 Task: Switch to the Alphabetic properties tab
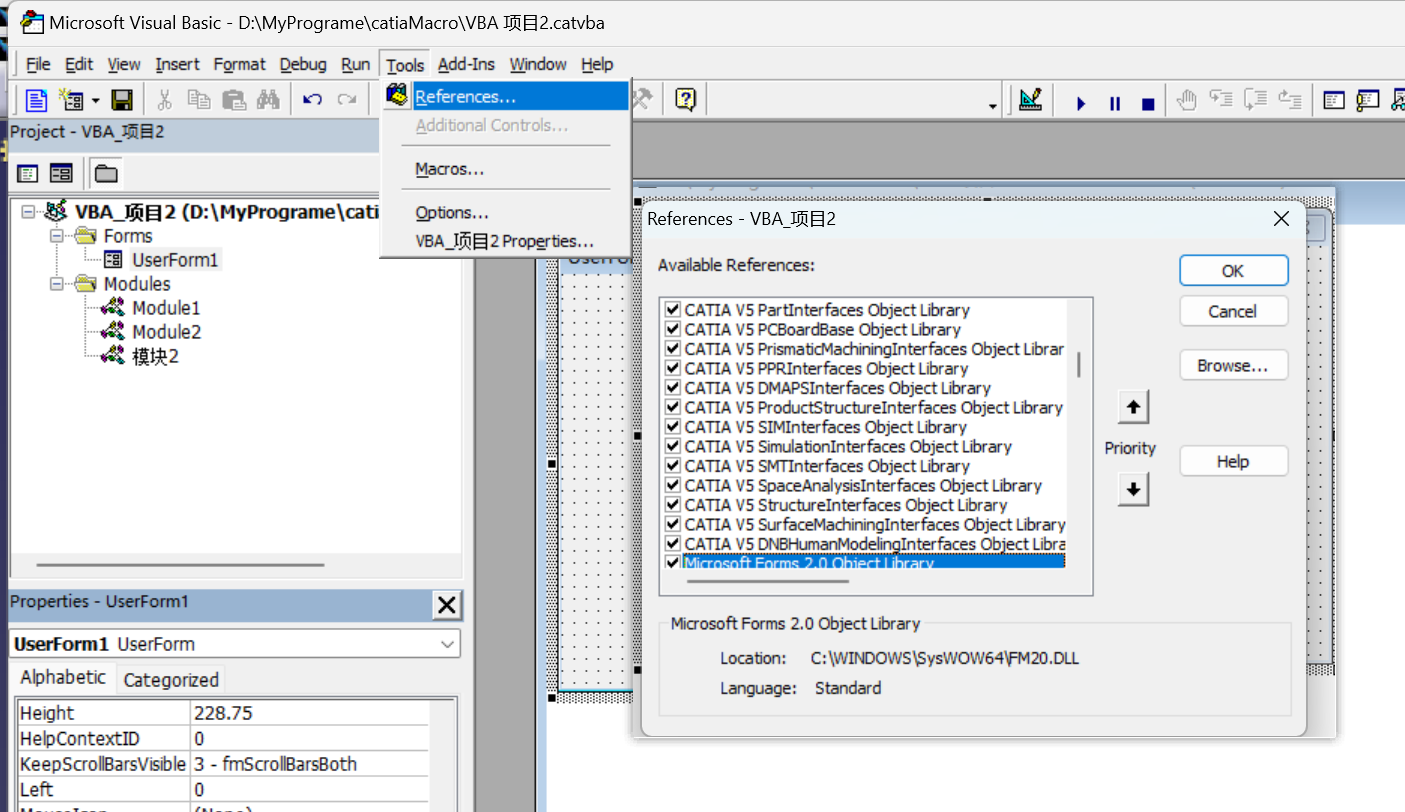[63, 677]
